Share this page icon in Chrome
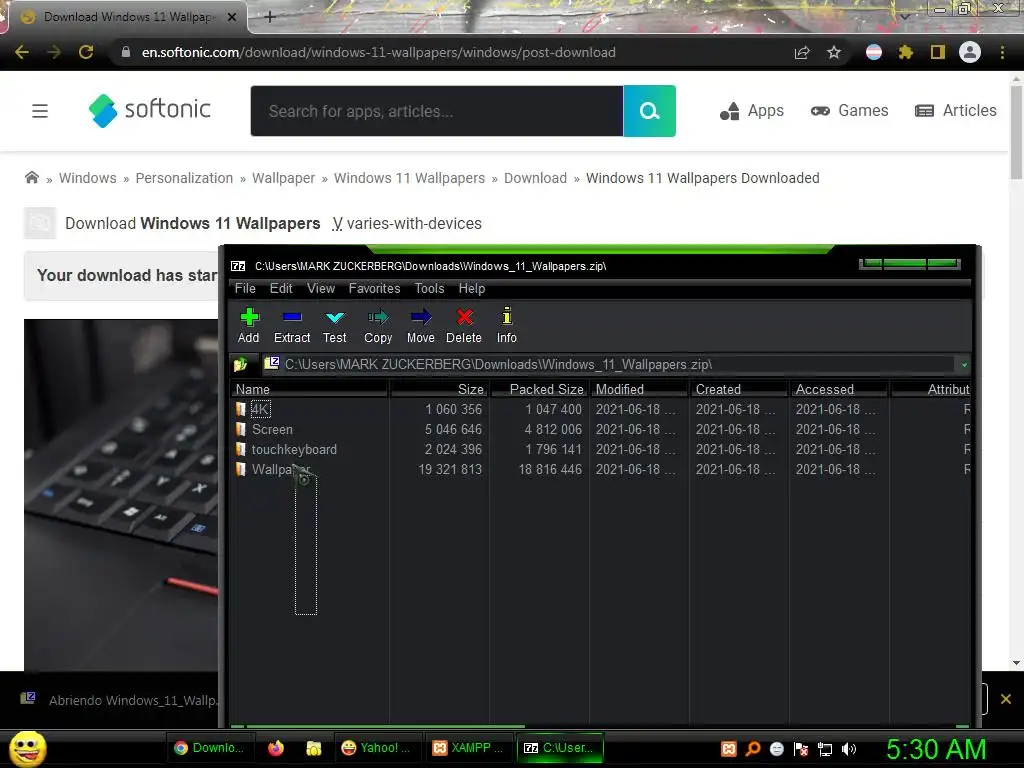 802,52
